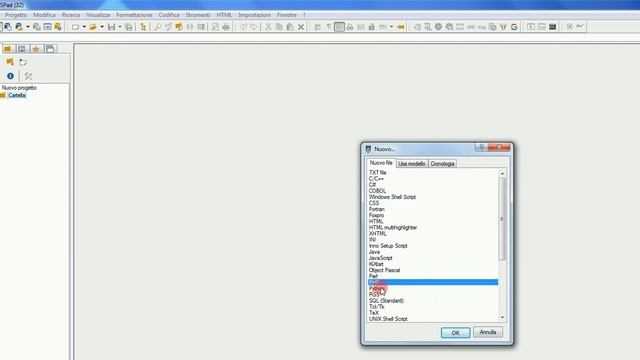The height and width of the screenshot is (360, 640).
Task: Click the black terminal console icon
Action: pos(553,27)
